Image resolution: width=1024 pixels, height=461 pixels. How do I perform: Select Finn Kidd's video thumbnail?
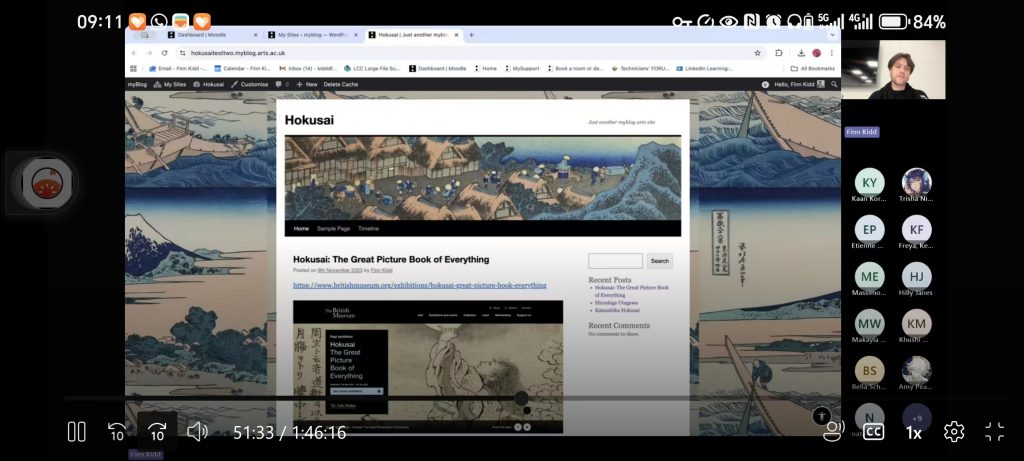click(893, 70)
